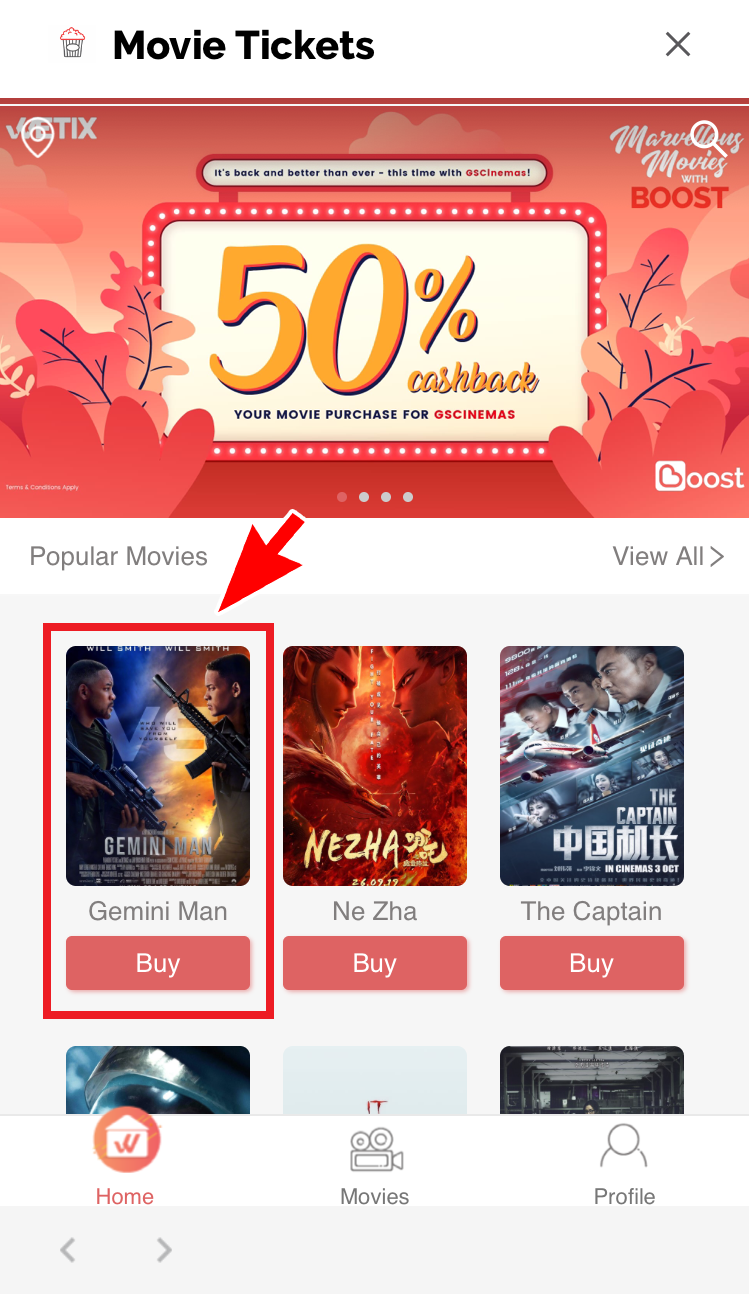
Task: Expand View All popular movies
Action: point(668,556)
